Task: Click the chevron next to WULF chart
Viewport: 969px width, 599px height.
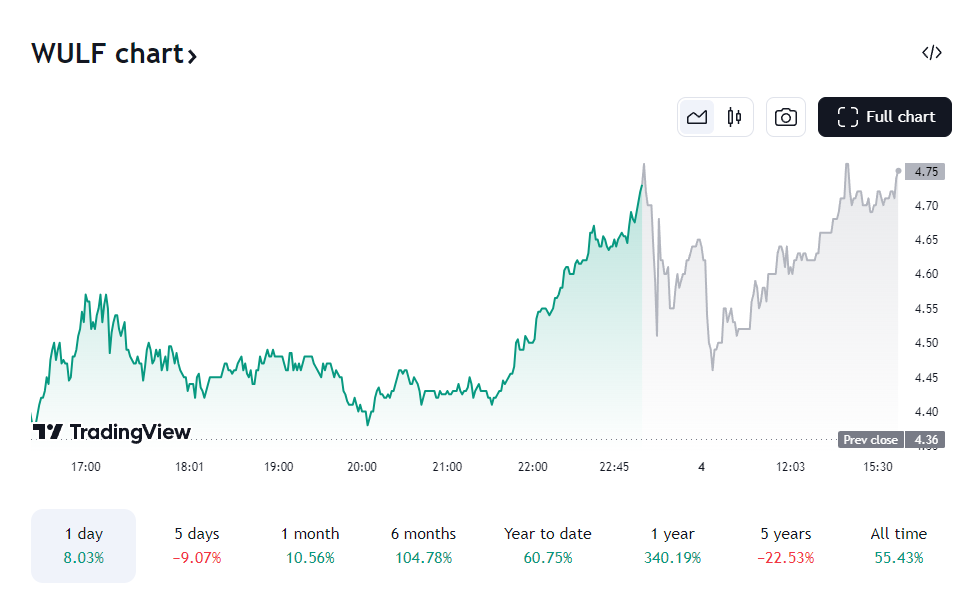Action: click(191, 55)
